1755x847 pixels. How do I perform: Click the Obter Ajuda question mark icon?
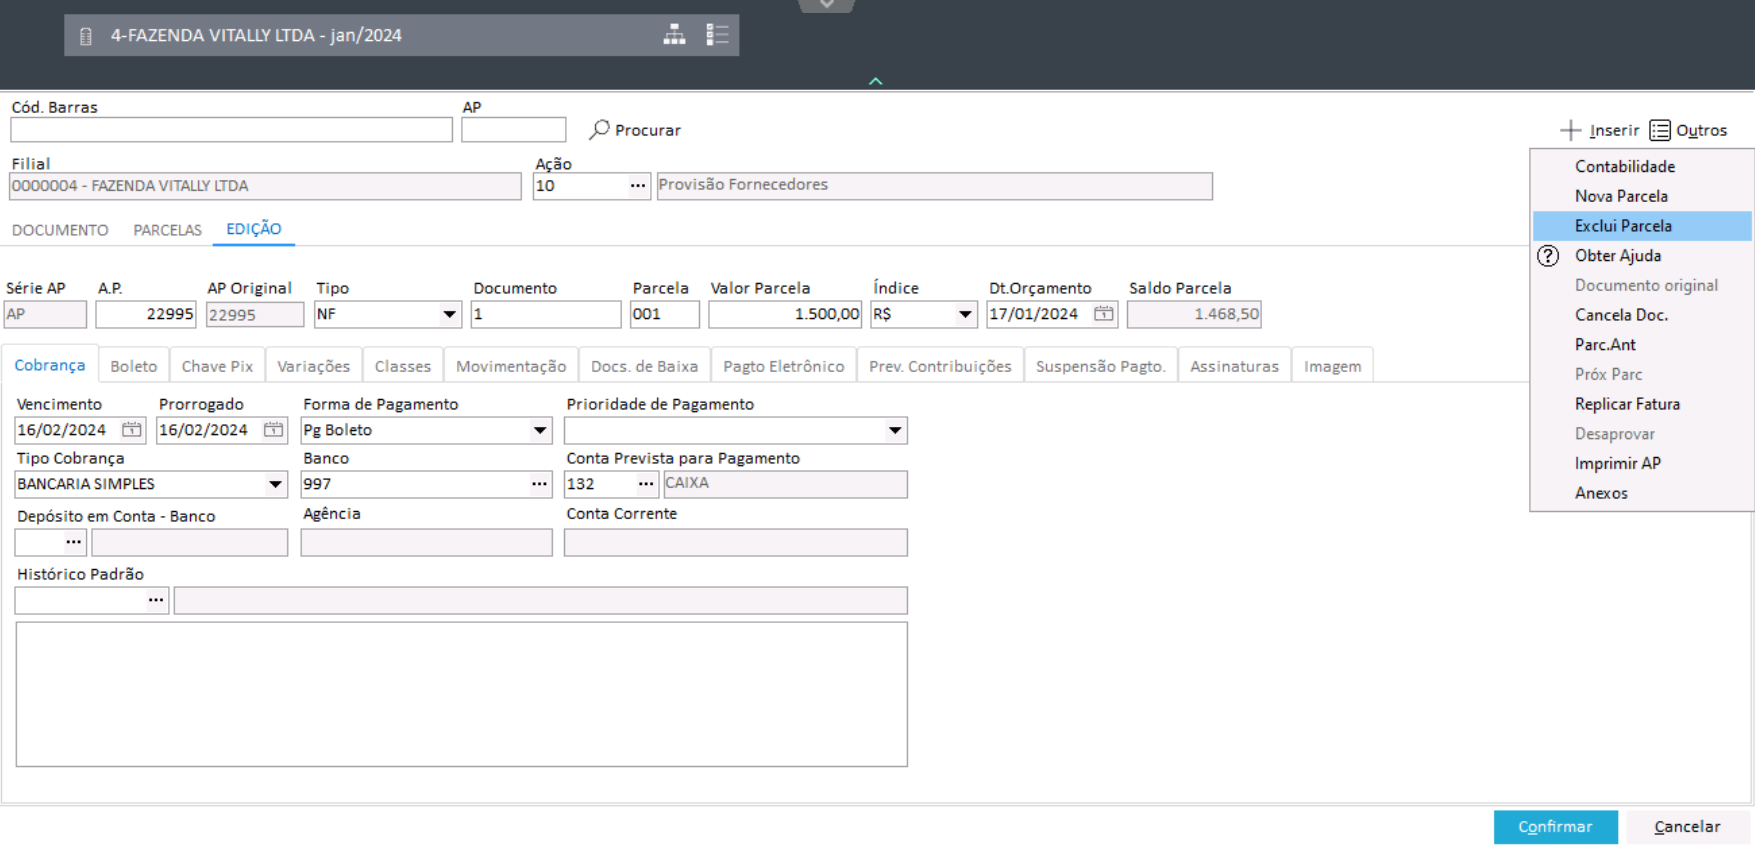coord(1548,256)
